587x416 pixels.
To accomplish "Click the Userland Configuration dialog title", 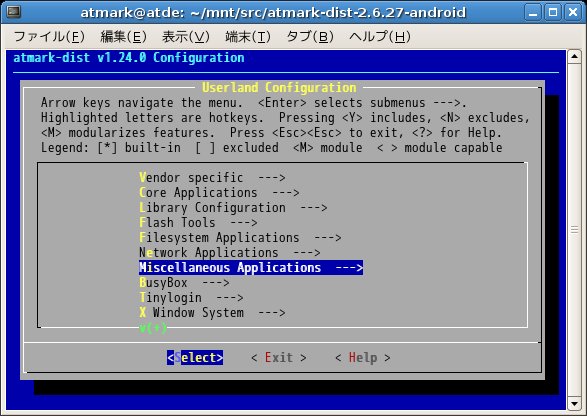I will click(x=279, y=88).
